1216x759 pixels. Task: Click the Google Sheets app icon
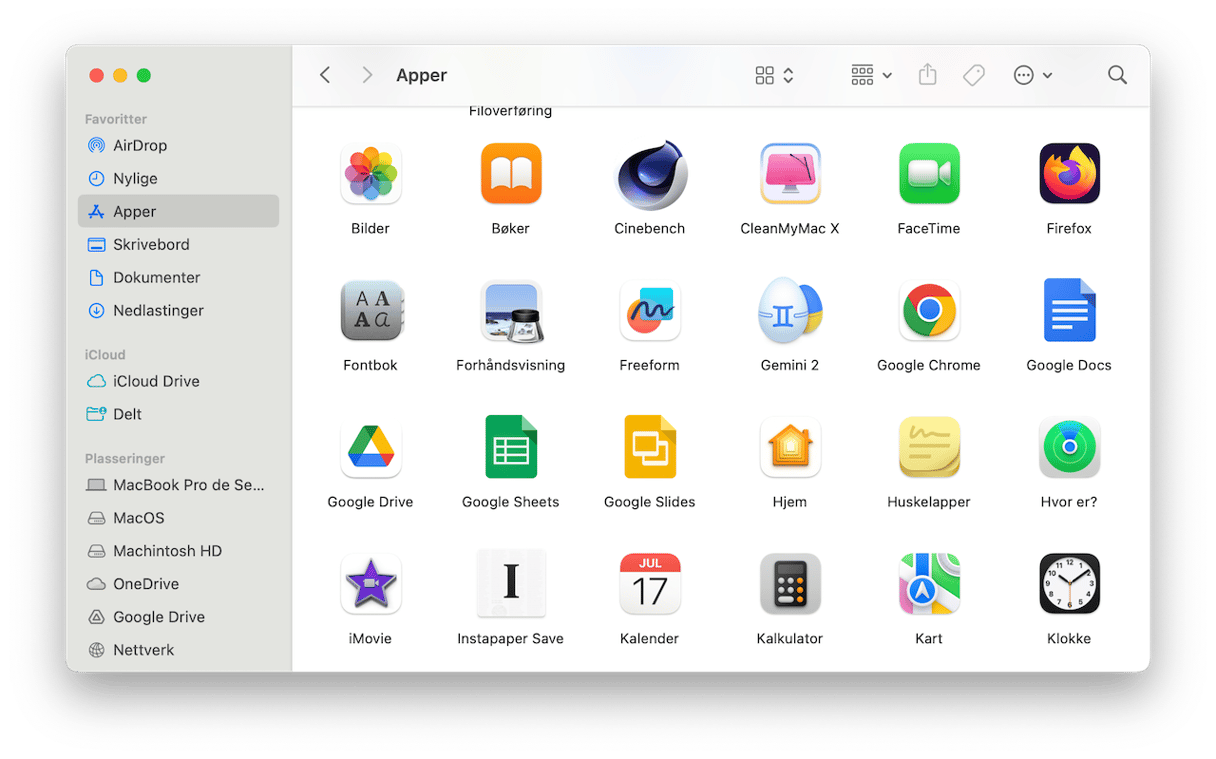[x=511, y=447]
